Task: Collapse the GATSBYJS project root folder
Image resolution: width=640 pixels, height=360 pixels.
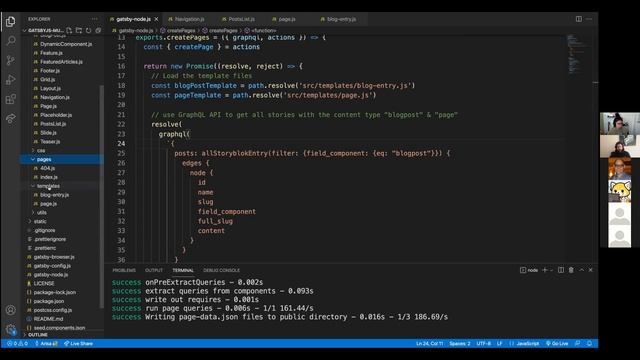Action: pos(43,31)
